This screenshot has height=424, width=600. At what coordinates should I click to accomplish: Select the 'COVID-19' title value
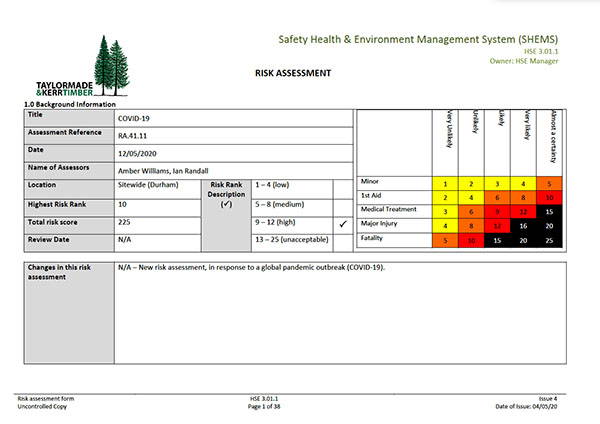point(134,119)
